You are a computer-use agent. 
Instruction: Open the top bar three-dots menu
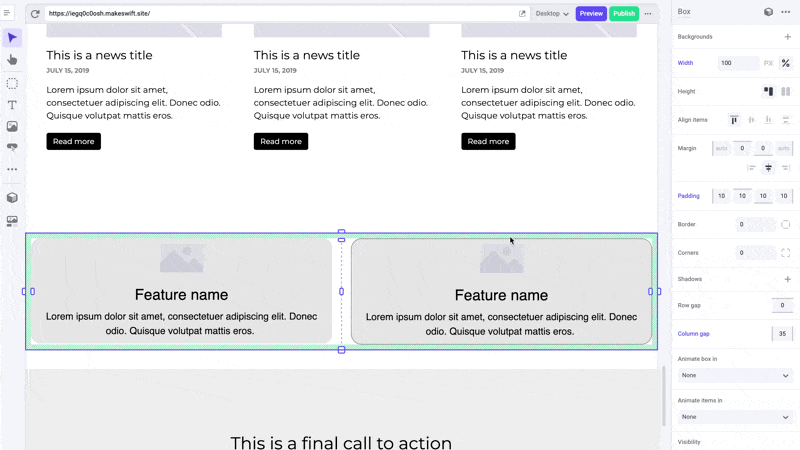[x=648, y=14]
